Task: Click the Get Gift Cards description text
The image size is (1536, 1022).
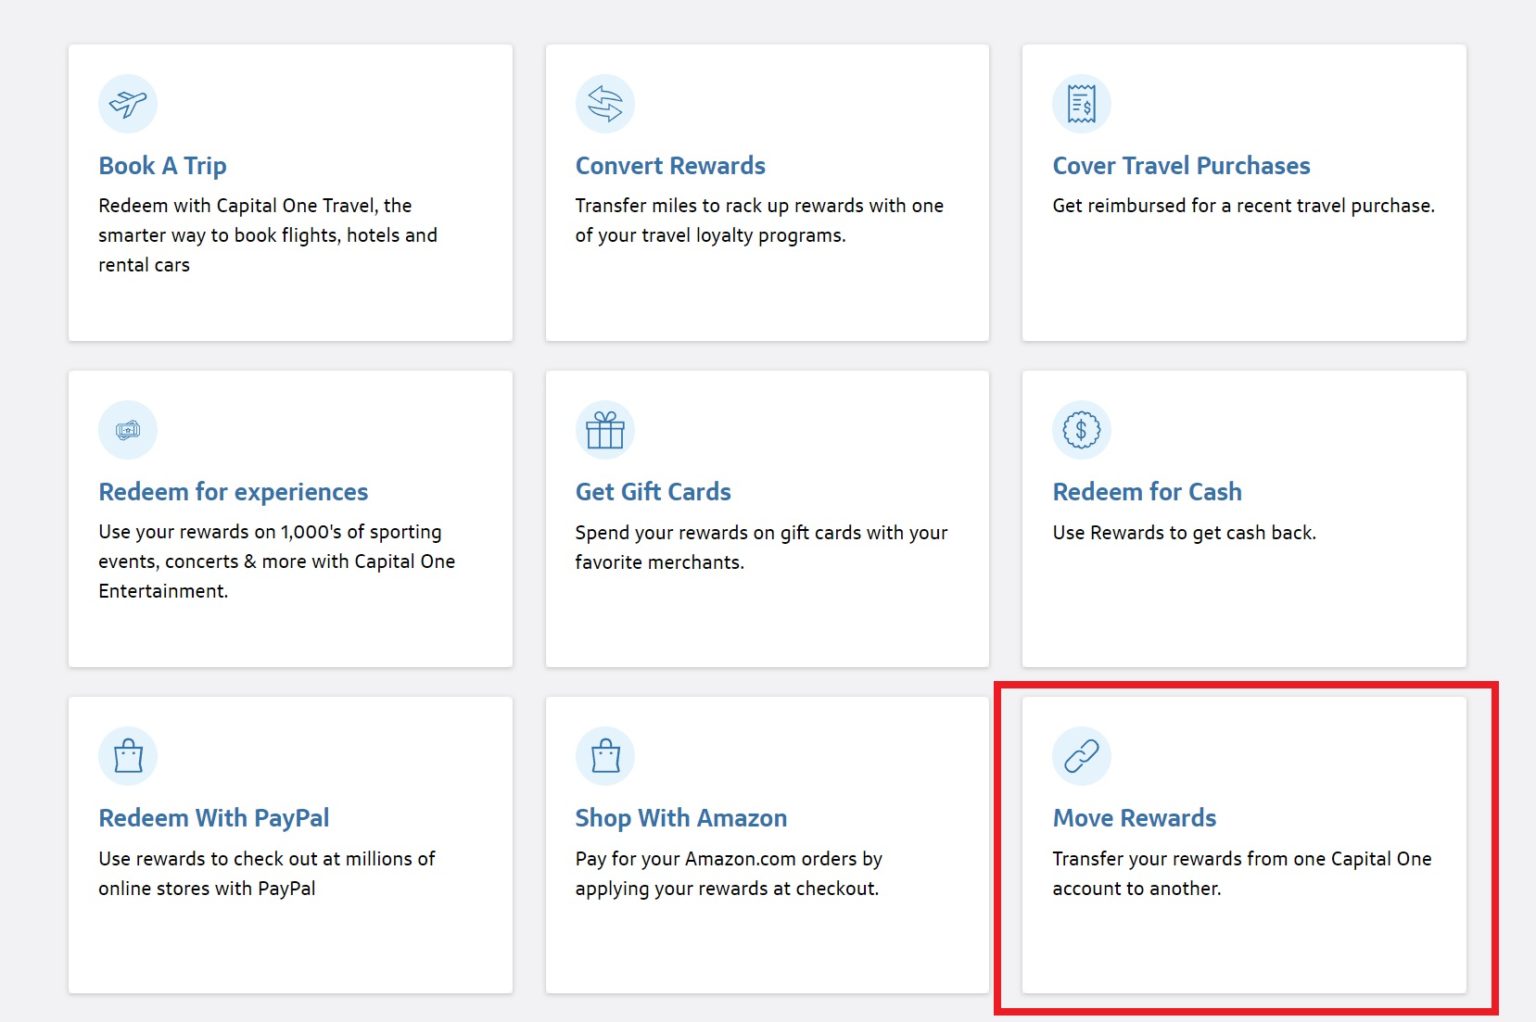Action: click(x=761, y=547)
